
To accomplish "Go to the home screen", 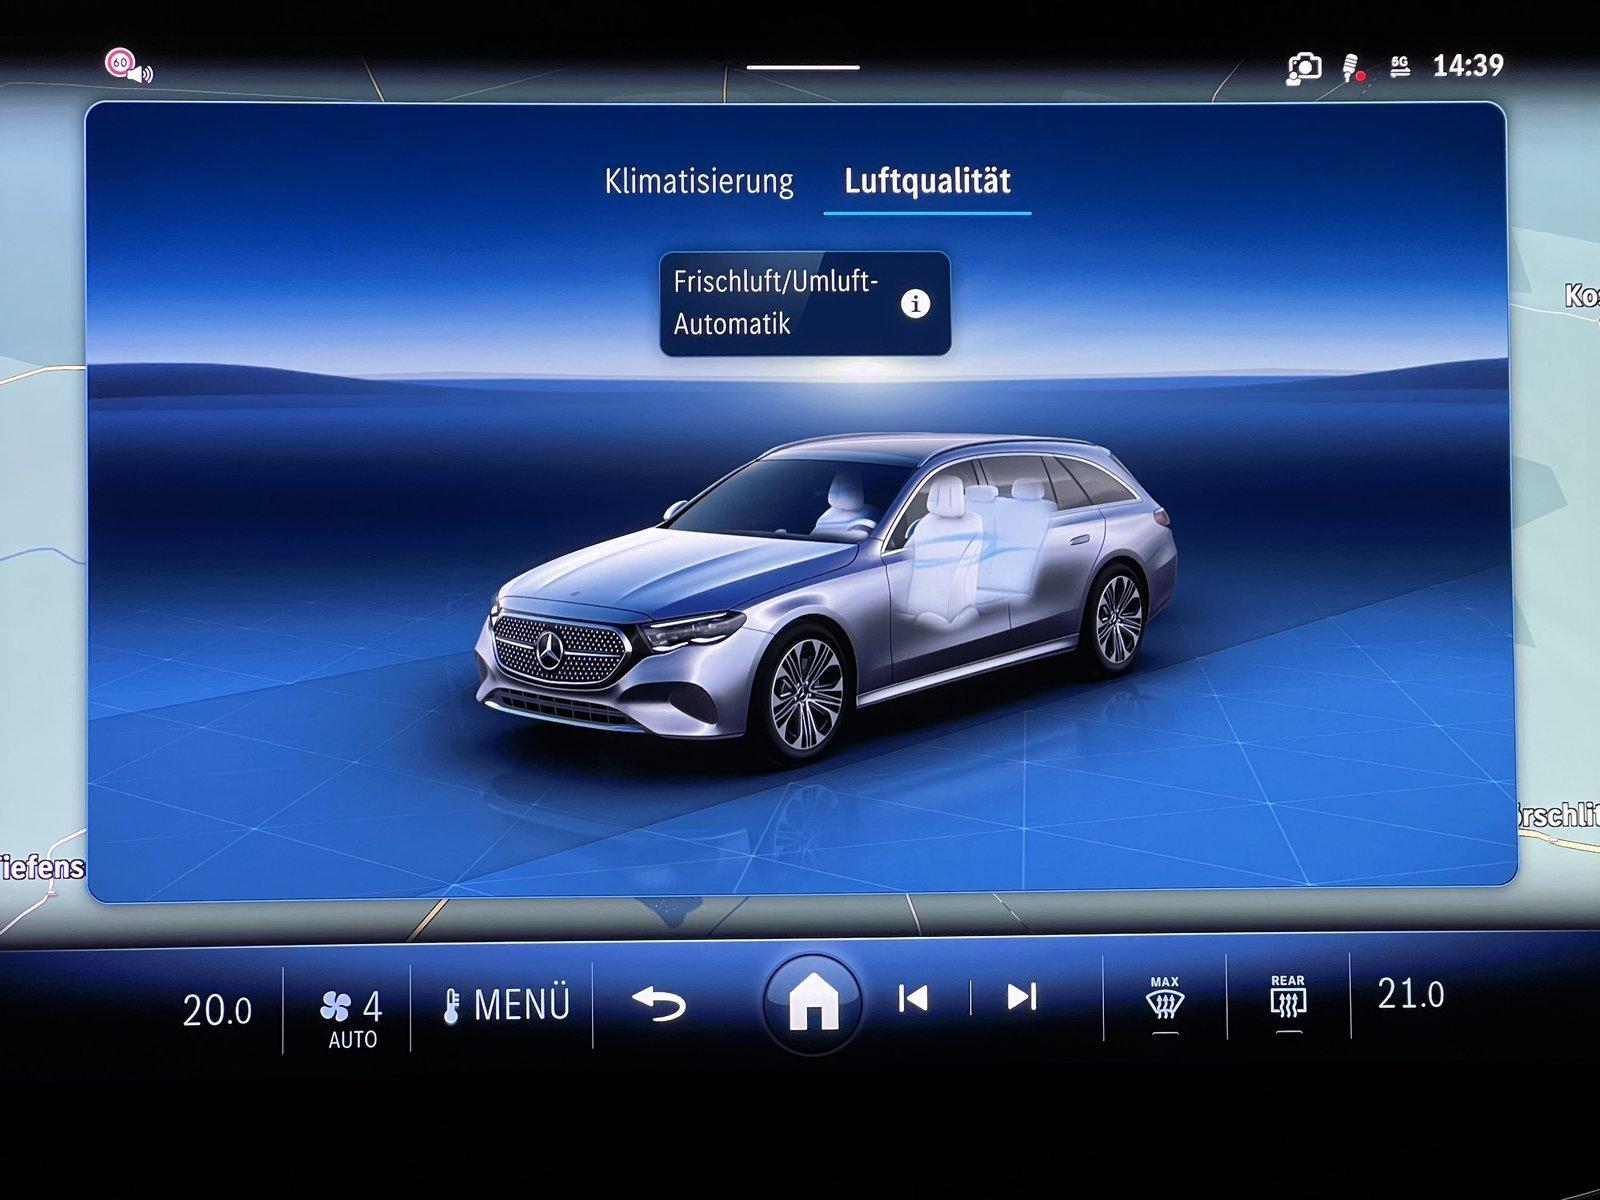I will click(x=812, y=1006).
